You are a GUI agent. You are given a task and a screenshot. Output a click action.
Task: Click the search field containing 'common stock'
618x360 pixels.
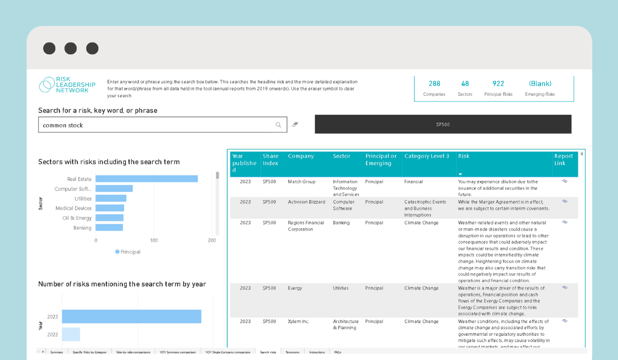pos(162,125)
